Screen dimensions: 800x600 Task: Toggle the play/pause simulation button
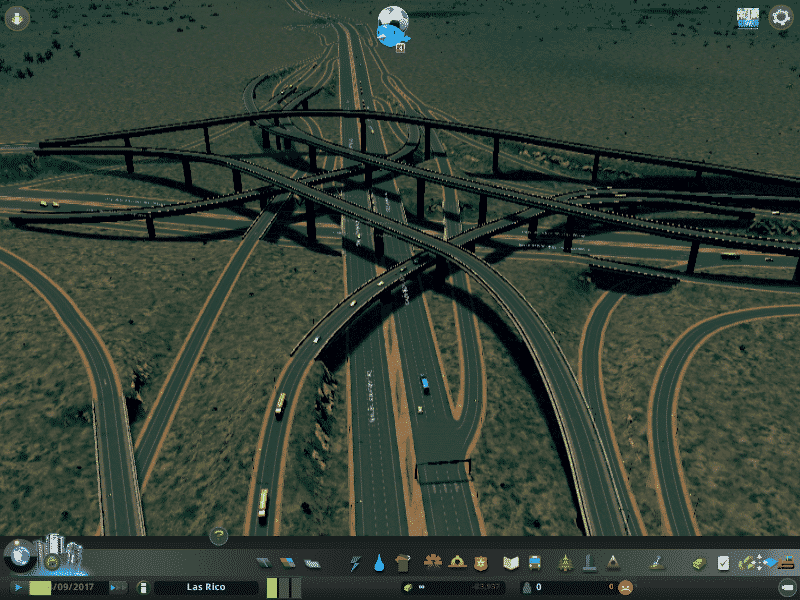17,588
